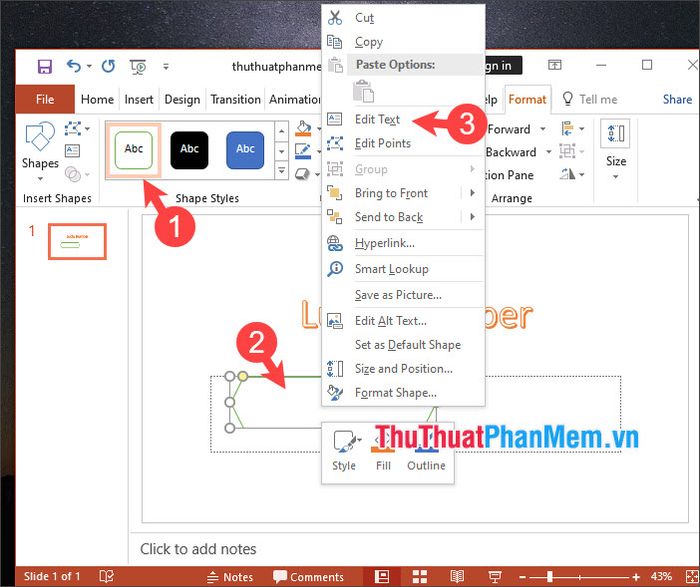This screenshot has width=700, height=587.
Task: Click the zoom in plus button
Action: click(x=636, y=577)
